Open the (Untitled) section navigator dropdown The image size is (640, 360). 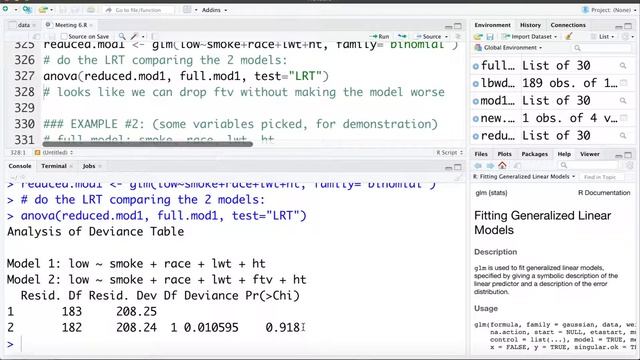pos(54,152)
